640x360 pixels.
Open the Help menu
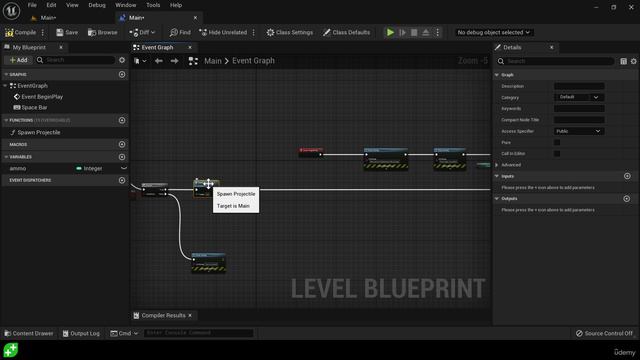[x=176, y=5]
